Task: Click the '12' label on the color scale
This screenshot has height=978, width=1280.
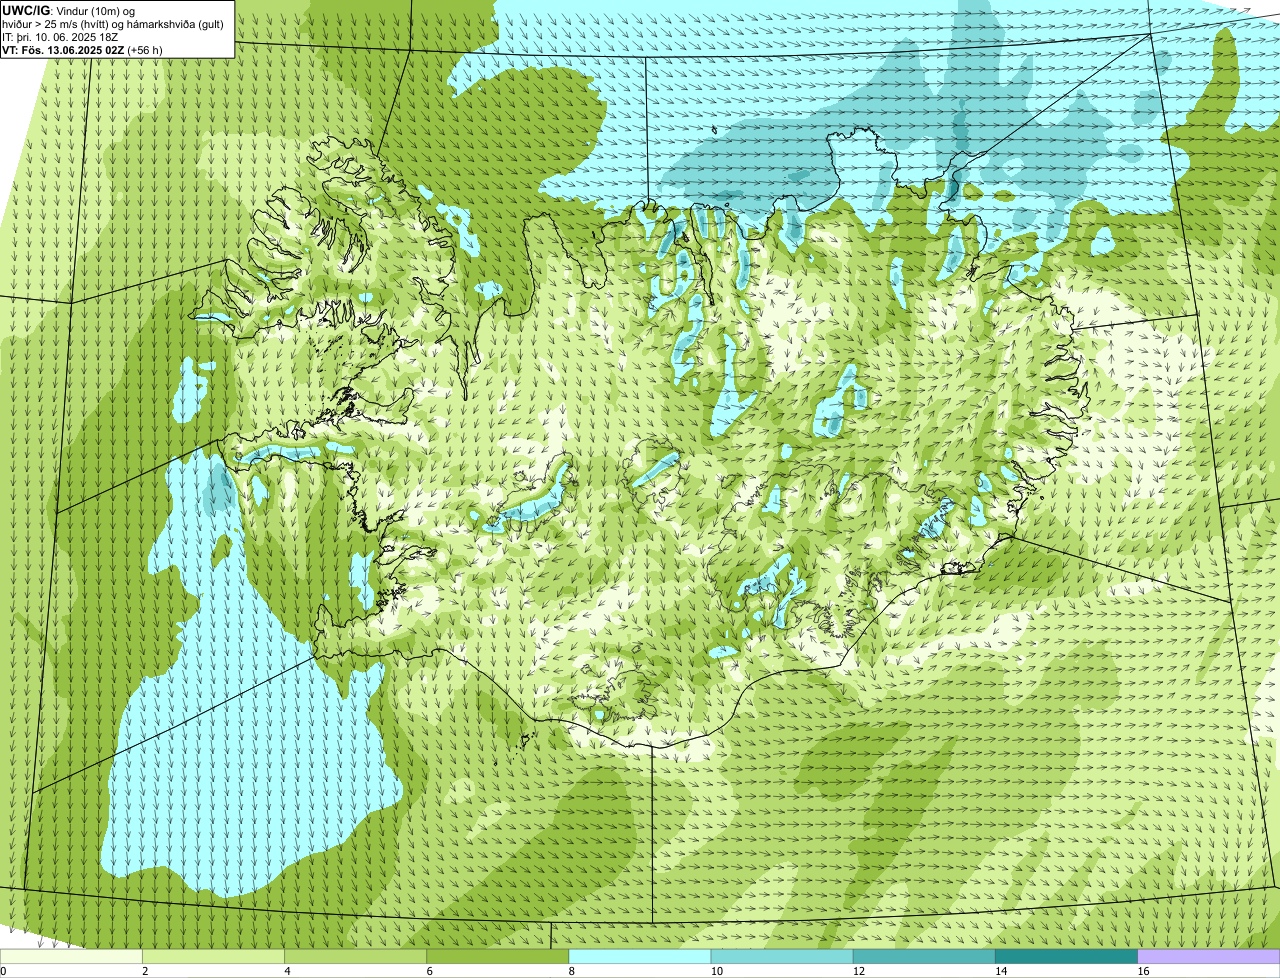Action: click(858, 971)
